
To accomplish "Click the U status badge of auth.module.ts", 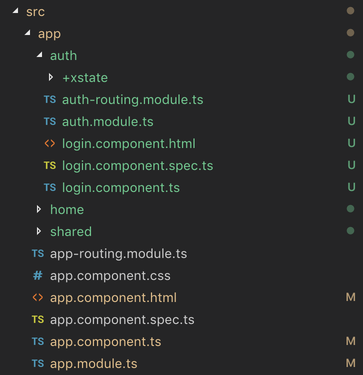I will (351, 121).
